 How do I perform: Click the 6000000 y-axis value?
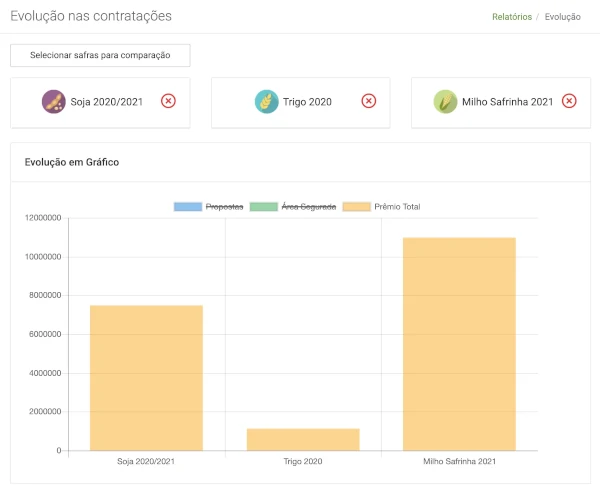pos(45,334)
